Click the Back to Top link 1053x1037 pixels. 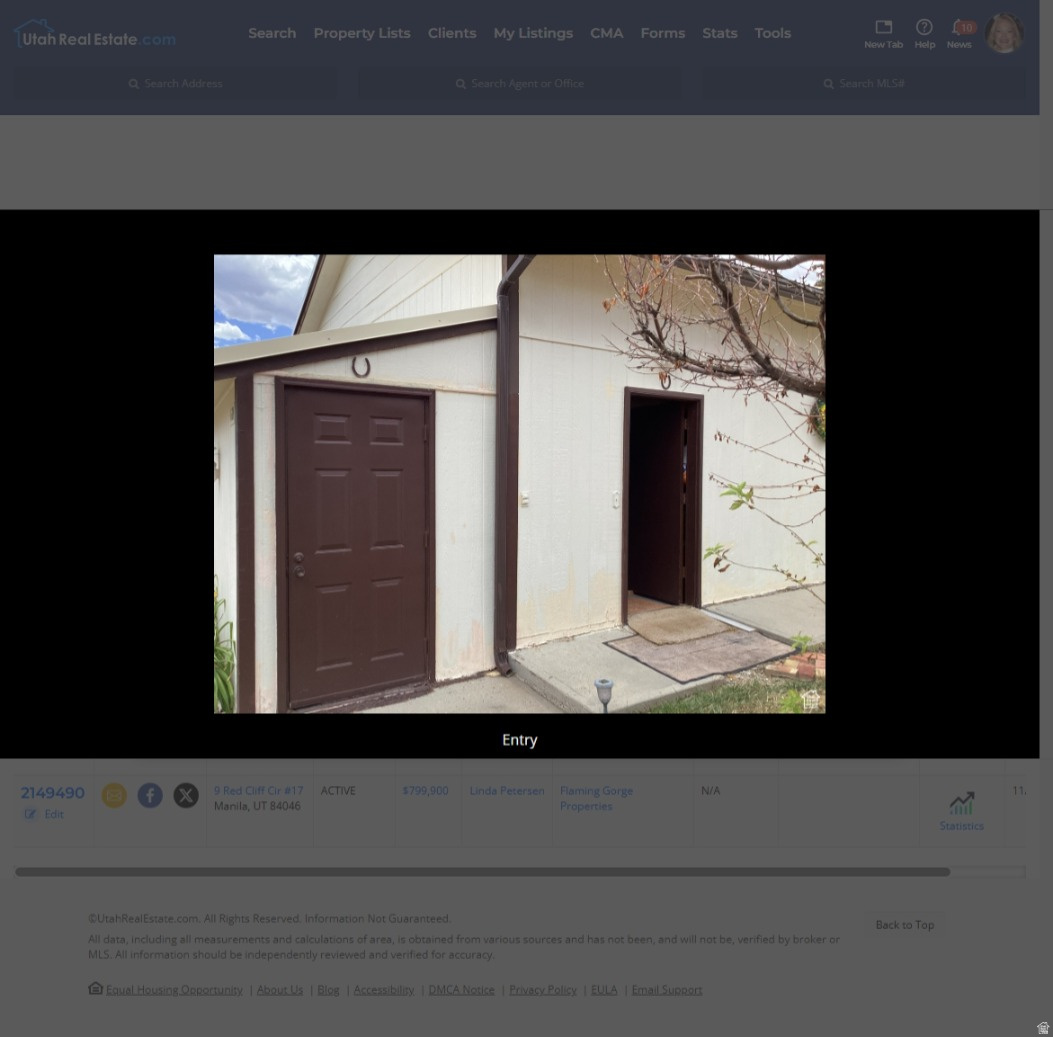[904, 924]
